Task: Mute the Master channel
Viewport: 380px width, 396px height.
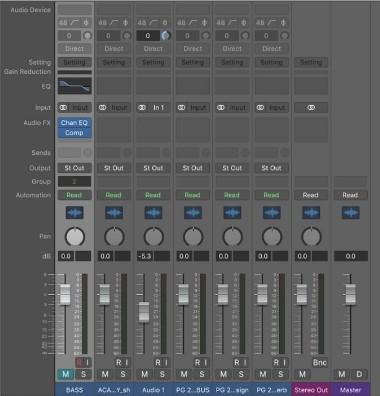Action: [342, 374]
